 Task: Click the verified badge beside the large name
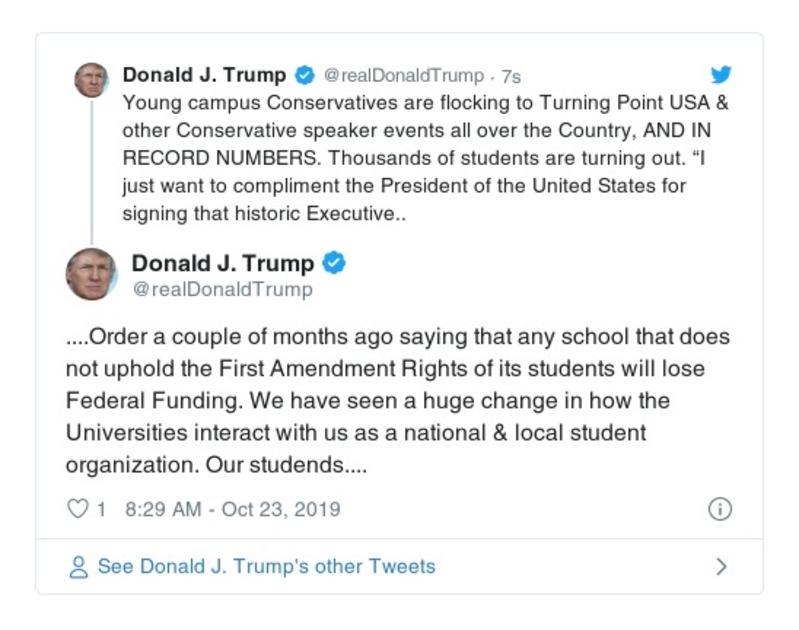[335, 263]
